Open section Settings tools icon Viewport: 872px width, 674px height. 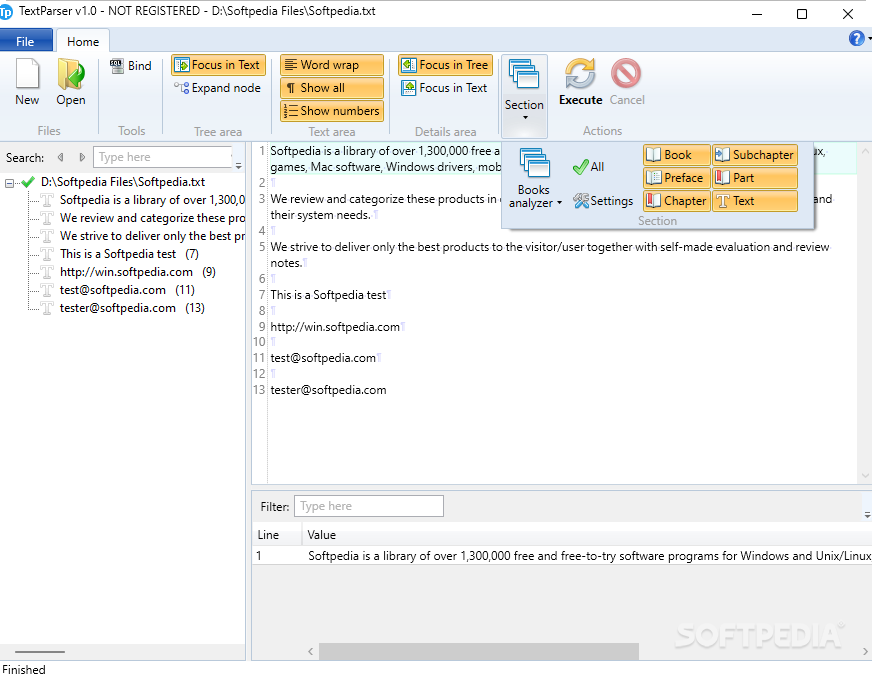click(603, 201)
